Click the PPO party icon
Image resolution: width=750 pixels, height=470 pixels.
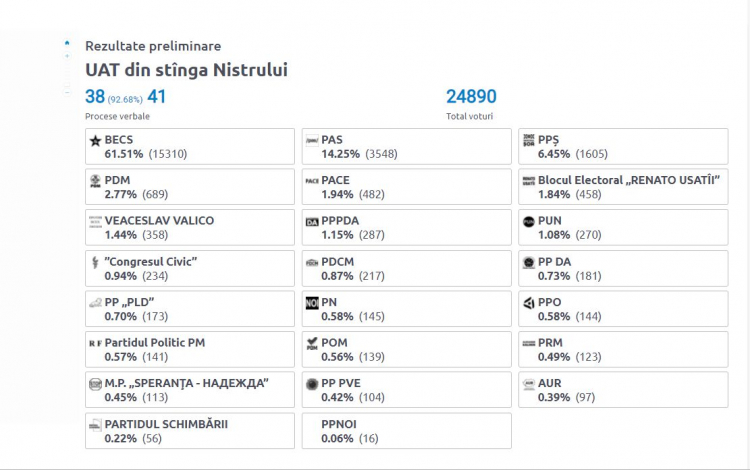pyautogui.click(x=529, y=303)
